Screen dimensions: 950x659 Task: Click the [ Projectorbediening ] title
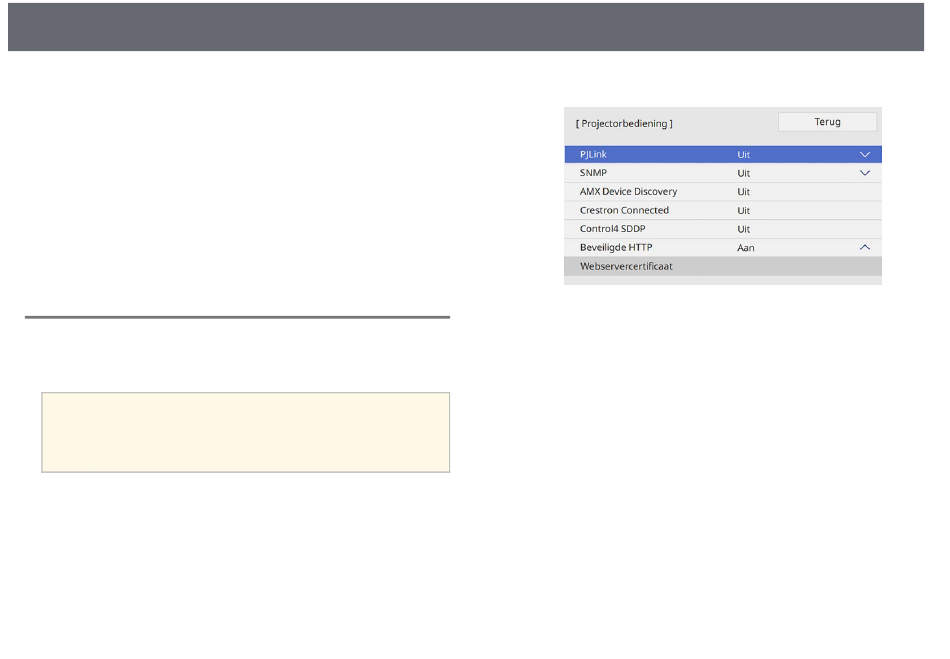coord(624,124)
